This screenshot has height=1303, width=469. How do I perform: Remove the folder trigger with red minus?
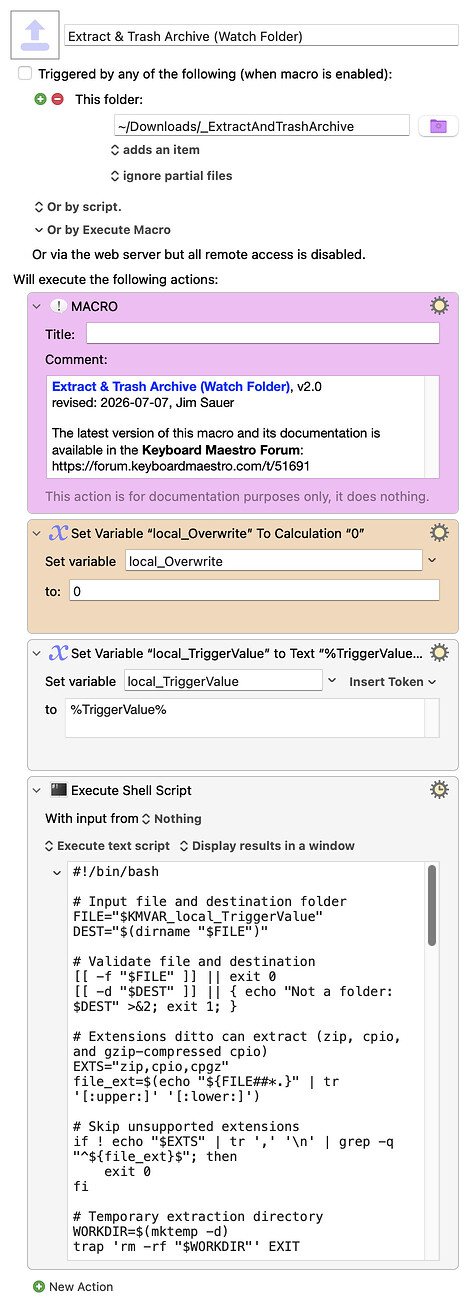[x=57, y=99]
